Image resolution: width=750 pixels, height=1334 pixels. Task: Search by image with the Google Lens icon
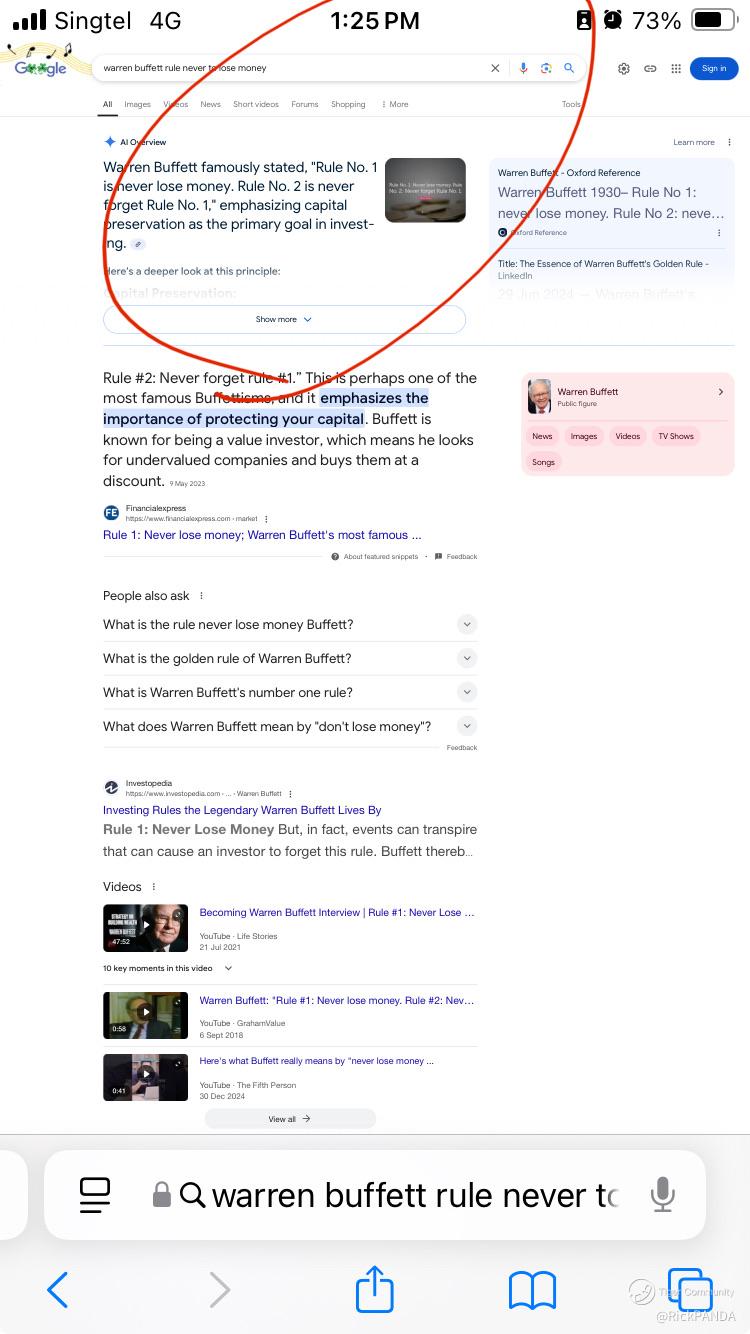(x=546, y=68)
